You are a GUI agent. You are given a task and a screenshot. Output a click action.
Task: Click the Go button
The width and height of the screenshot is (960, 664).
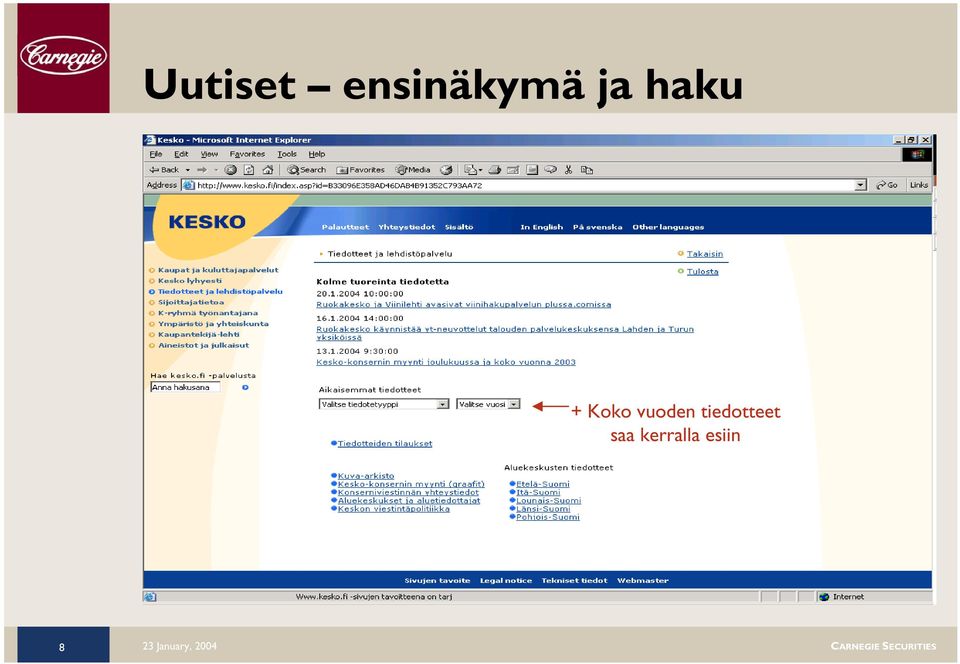(x=887, y=185)
